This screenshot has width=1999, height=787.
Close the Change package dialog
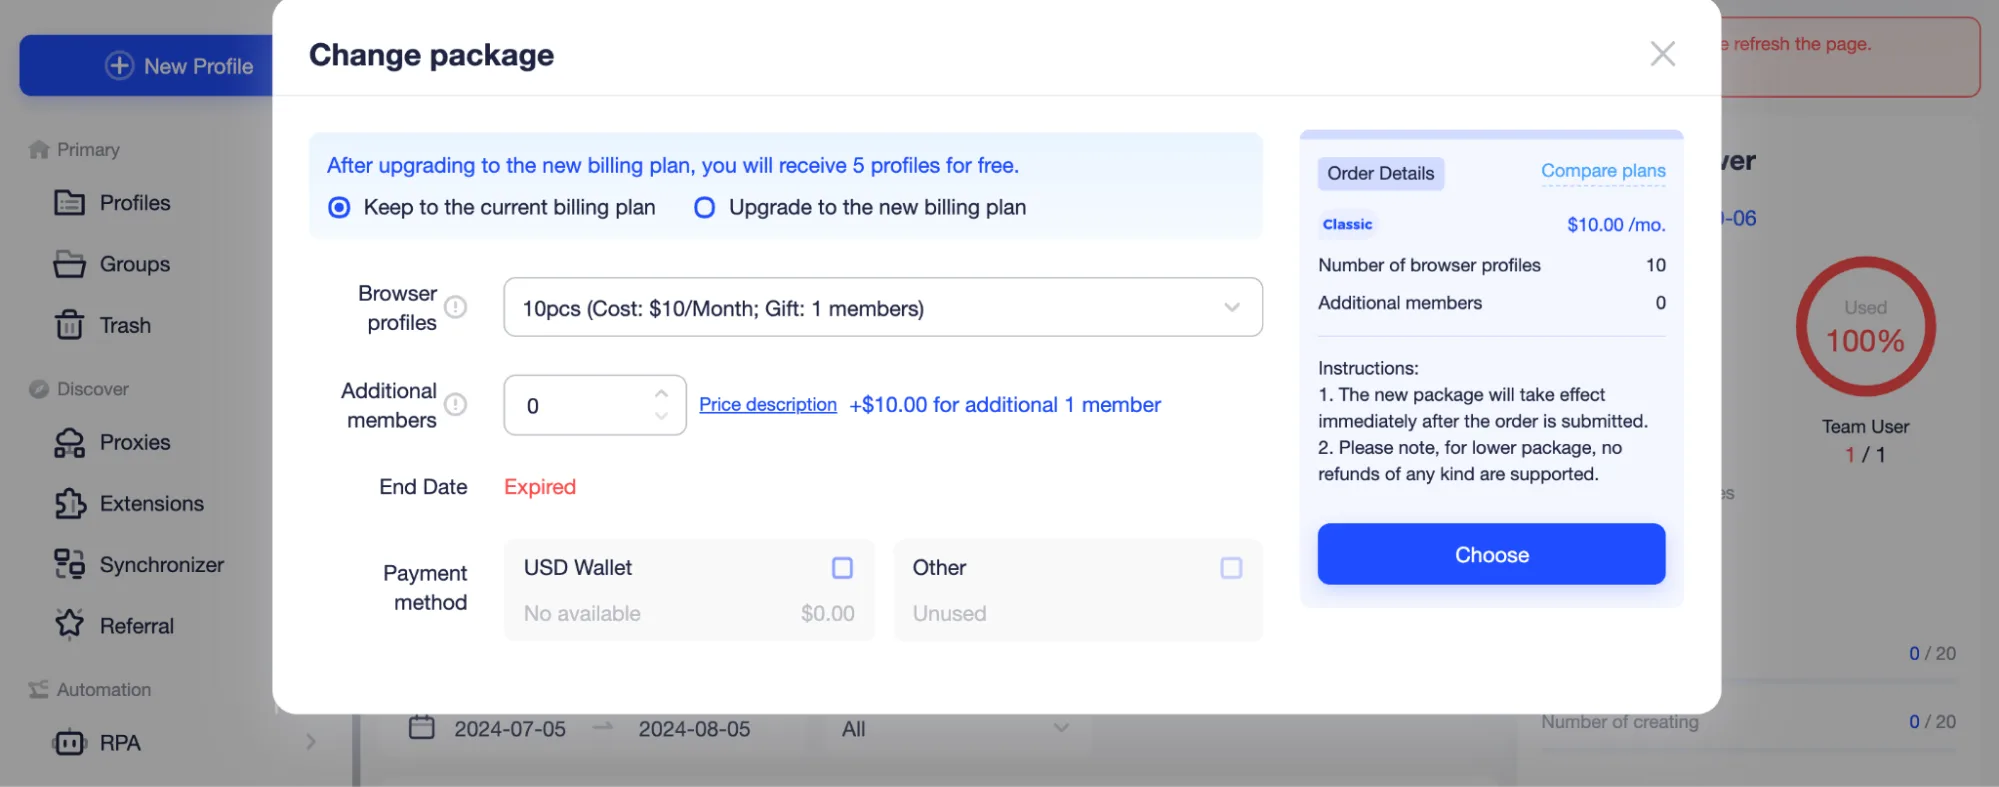point(1662,54)
